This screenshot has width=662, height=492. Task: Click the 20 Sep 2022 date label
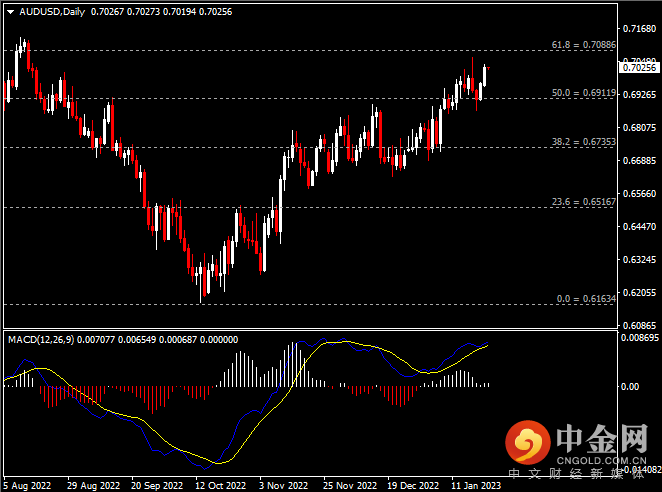[x=157, y=486]
